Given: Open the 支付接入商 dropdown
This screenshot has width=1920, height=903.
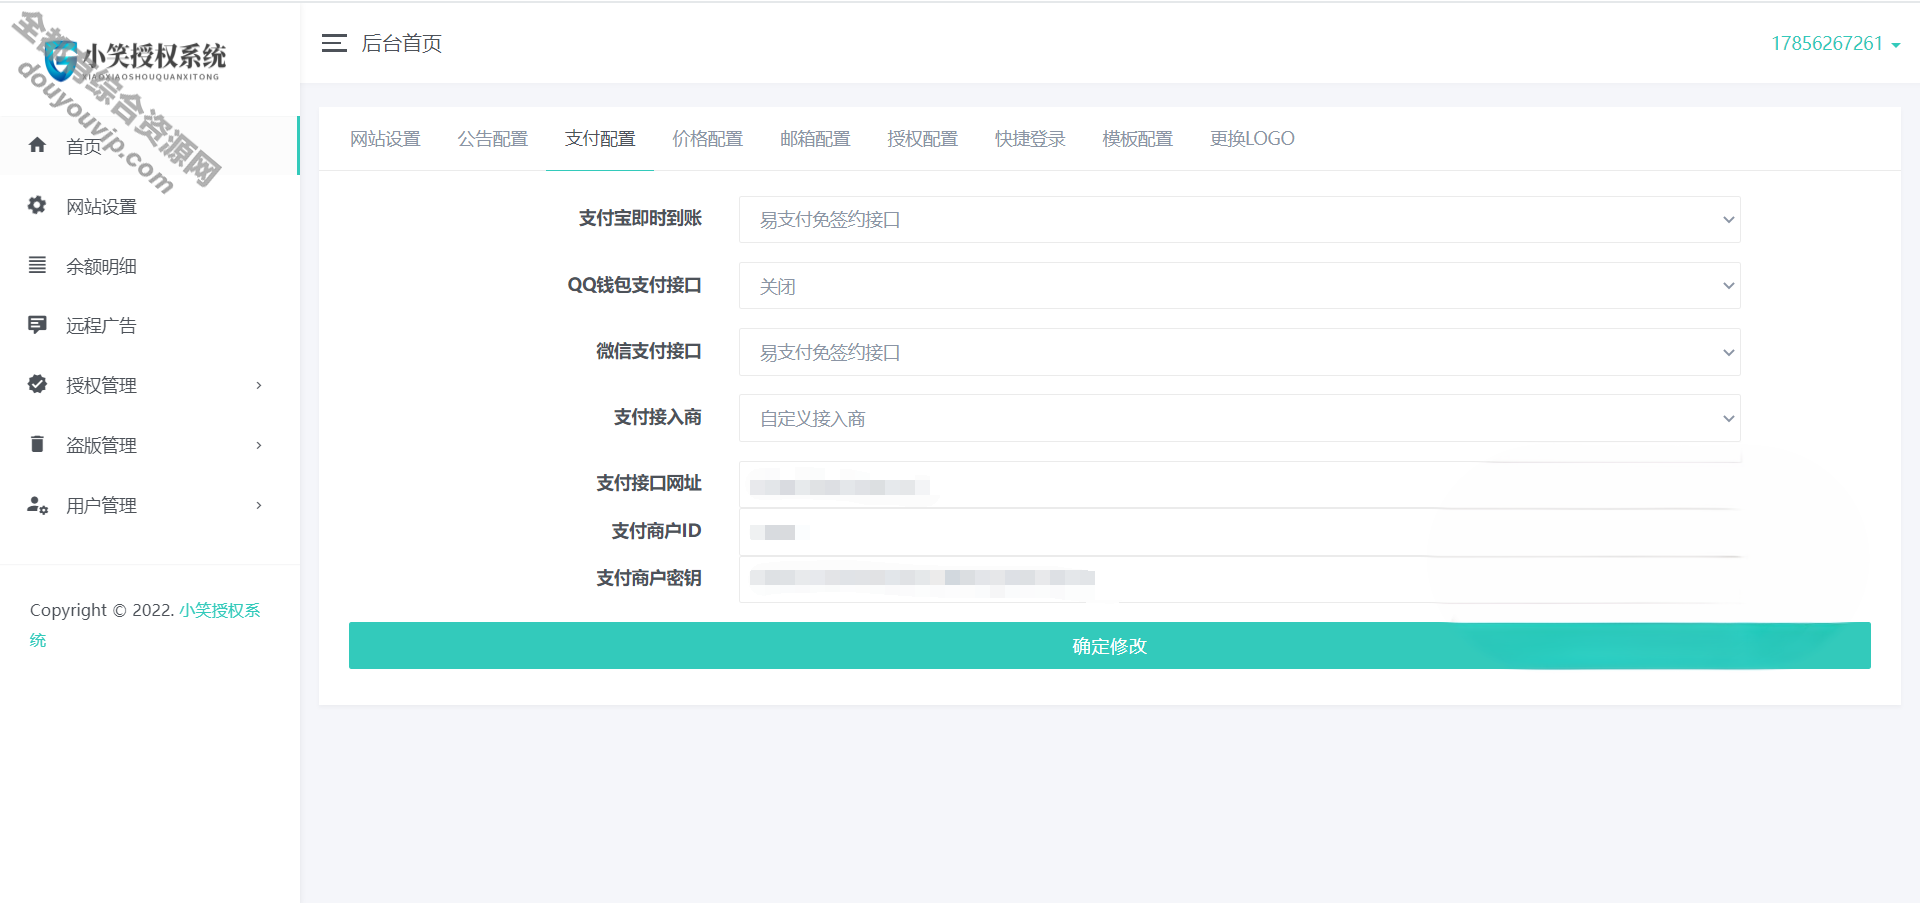Looking at the screenshot, I should click(x=1239, y=418).
